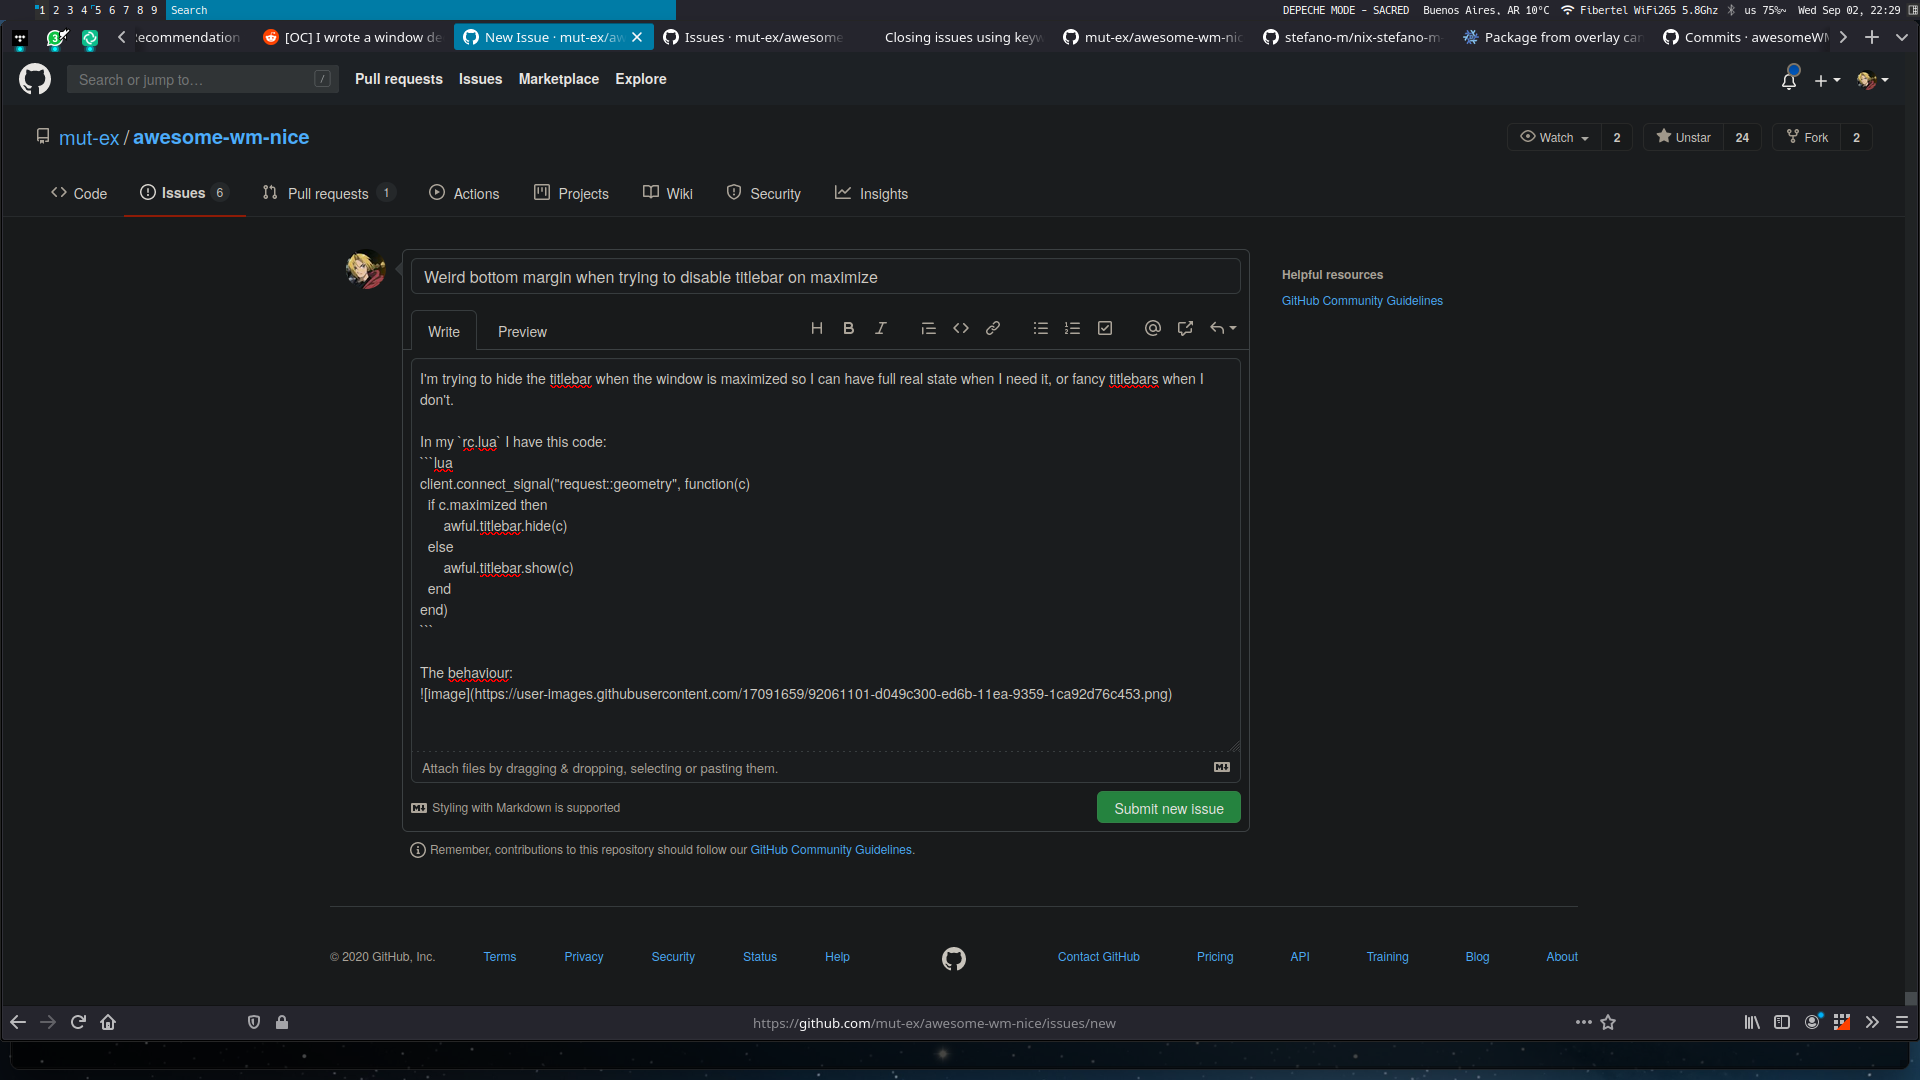Focus the Search or jump to field

[203, 79]
